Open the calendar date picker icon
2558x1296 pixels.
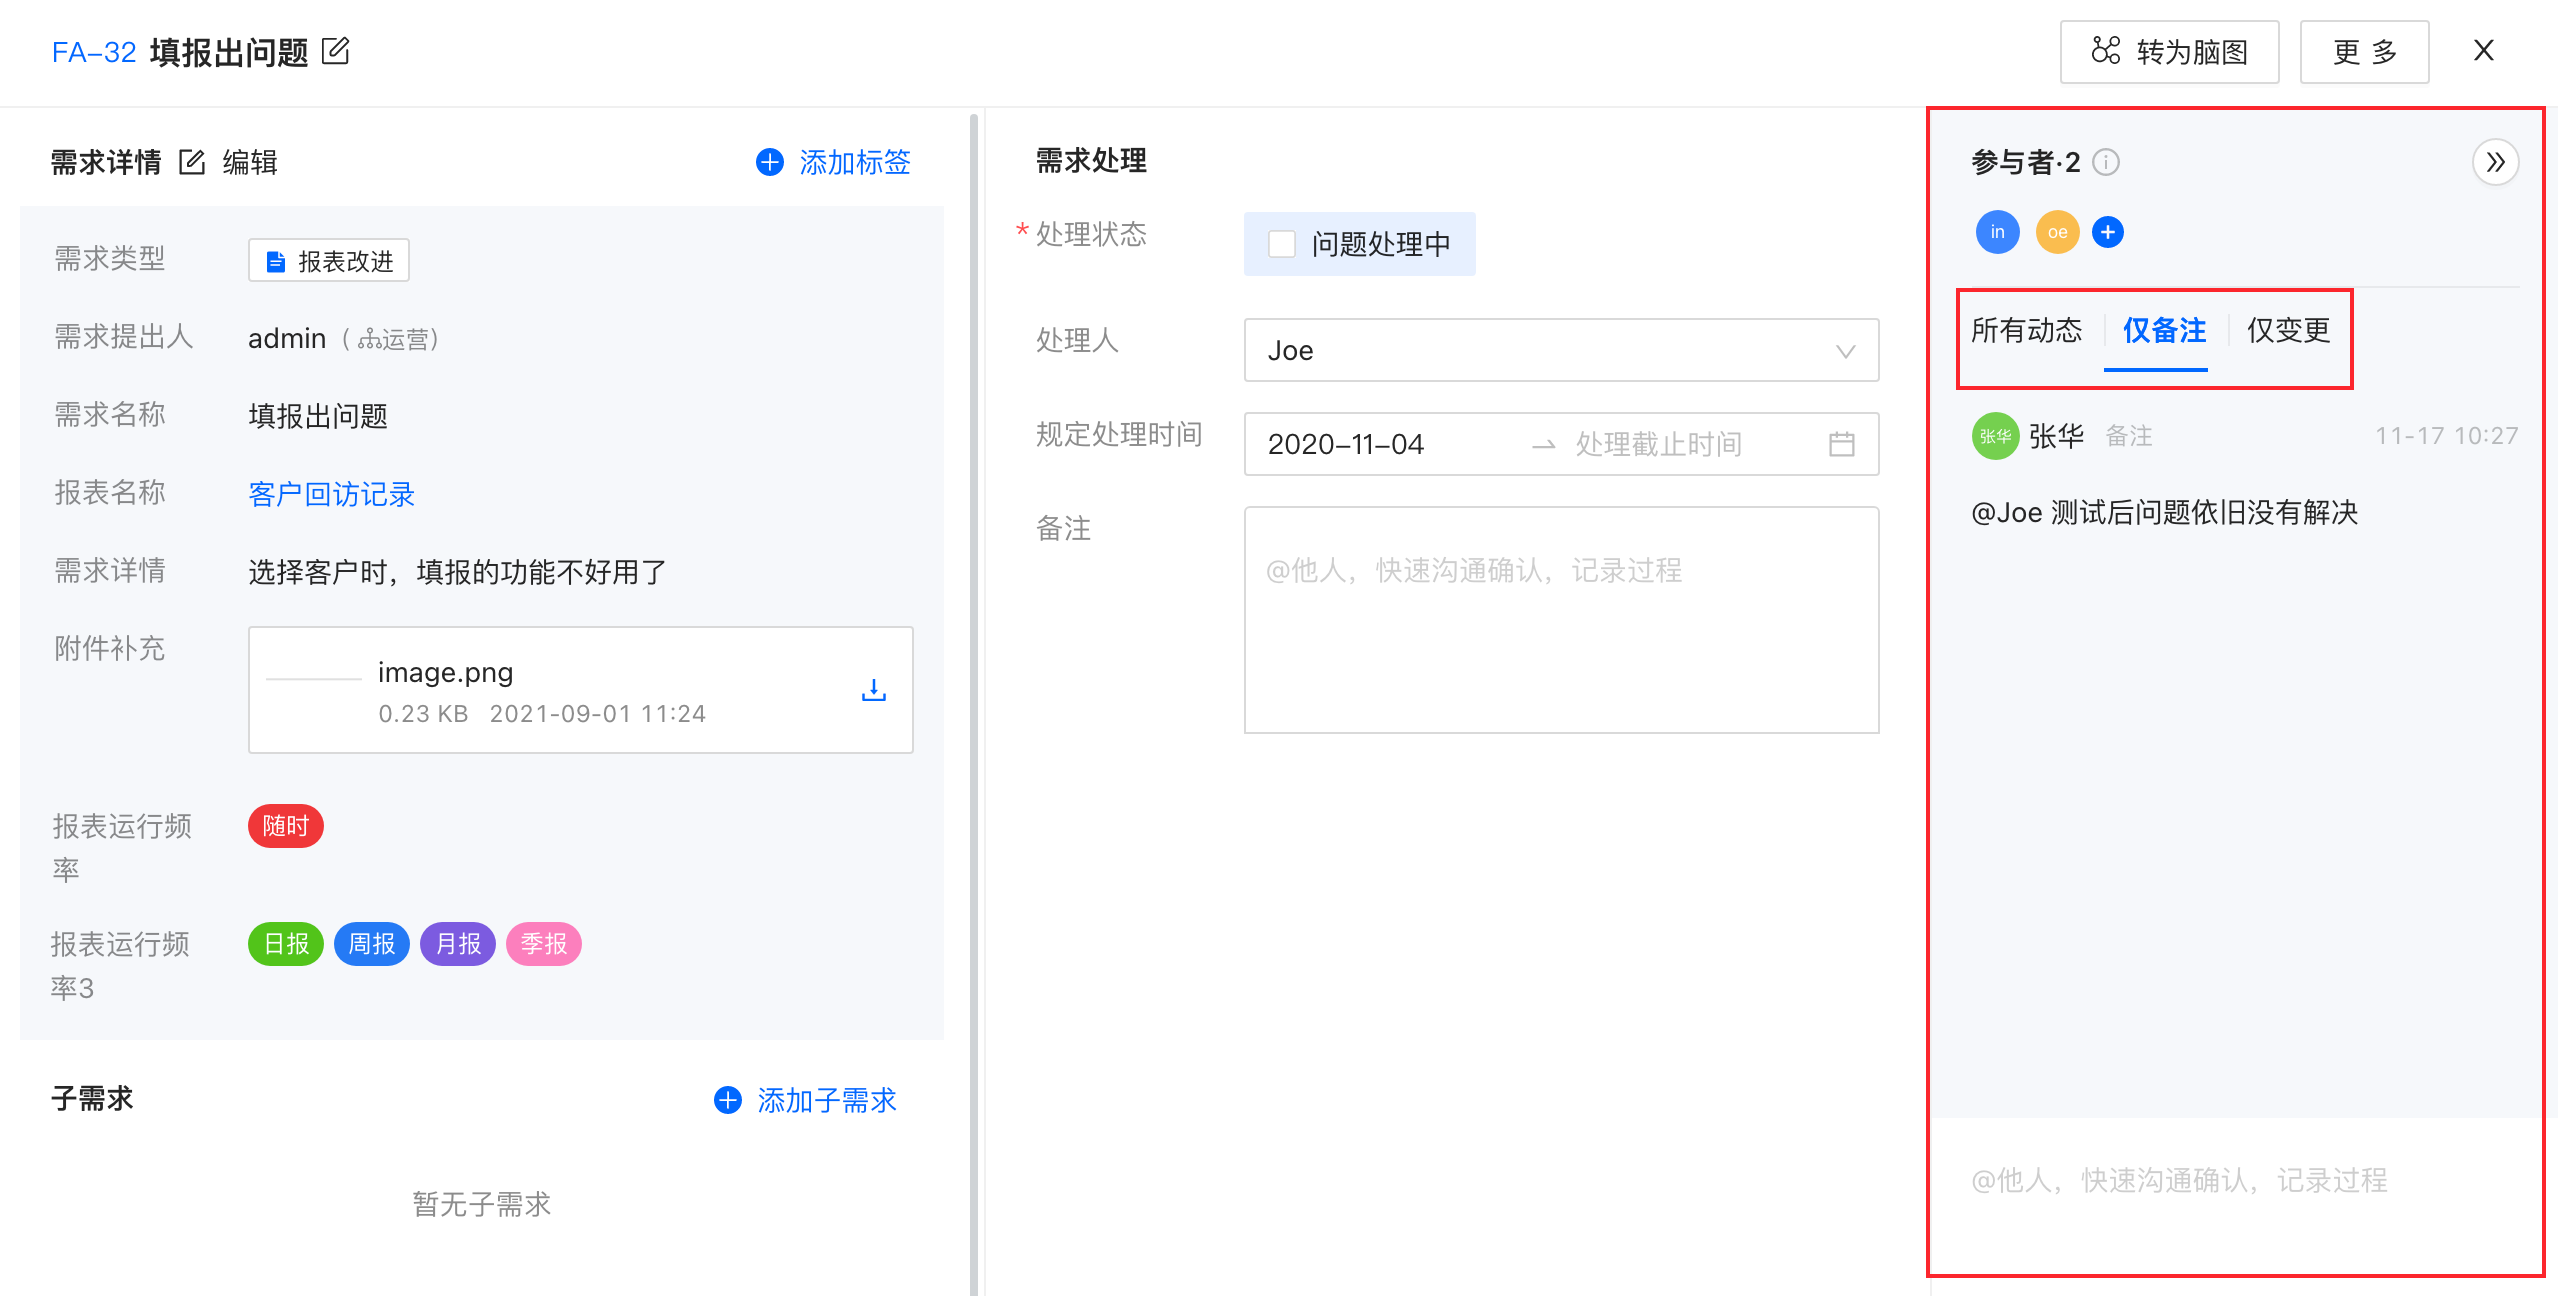coord(1841,444)
